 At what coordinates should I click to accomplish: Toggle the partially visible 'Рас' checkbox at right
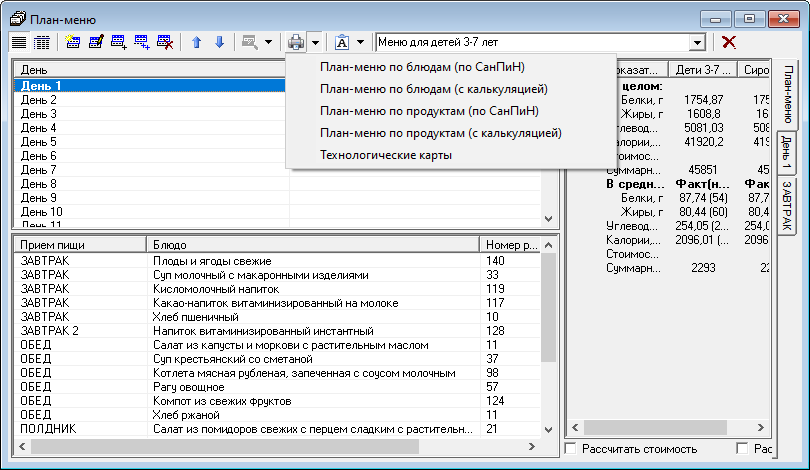click(x=742, y=449)
